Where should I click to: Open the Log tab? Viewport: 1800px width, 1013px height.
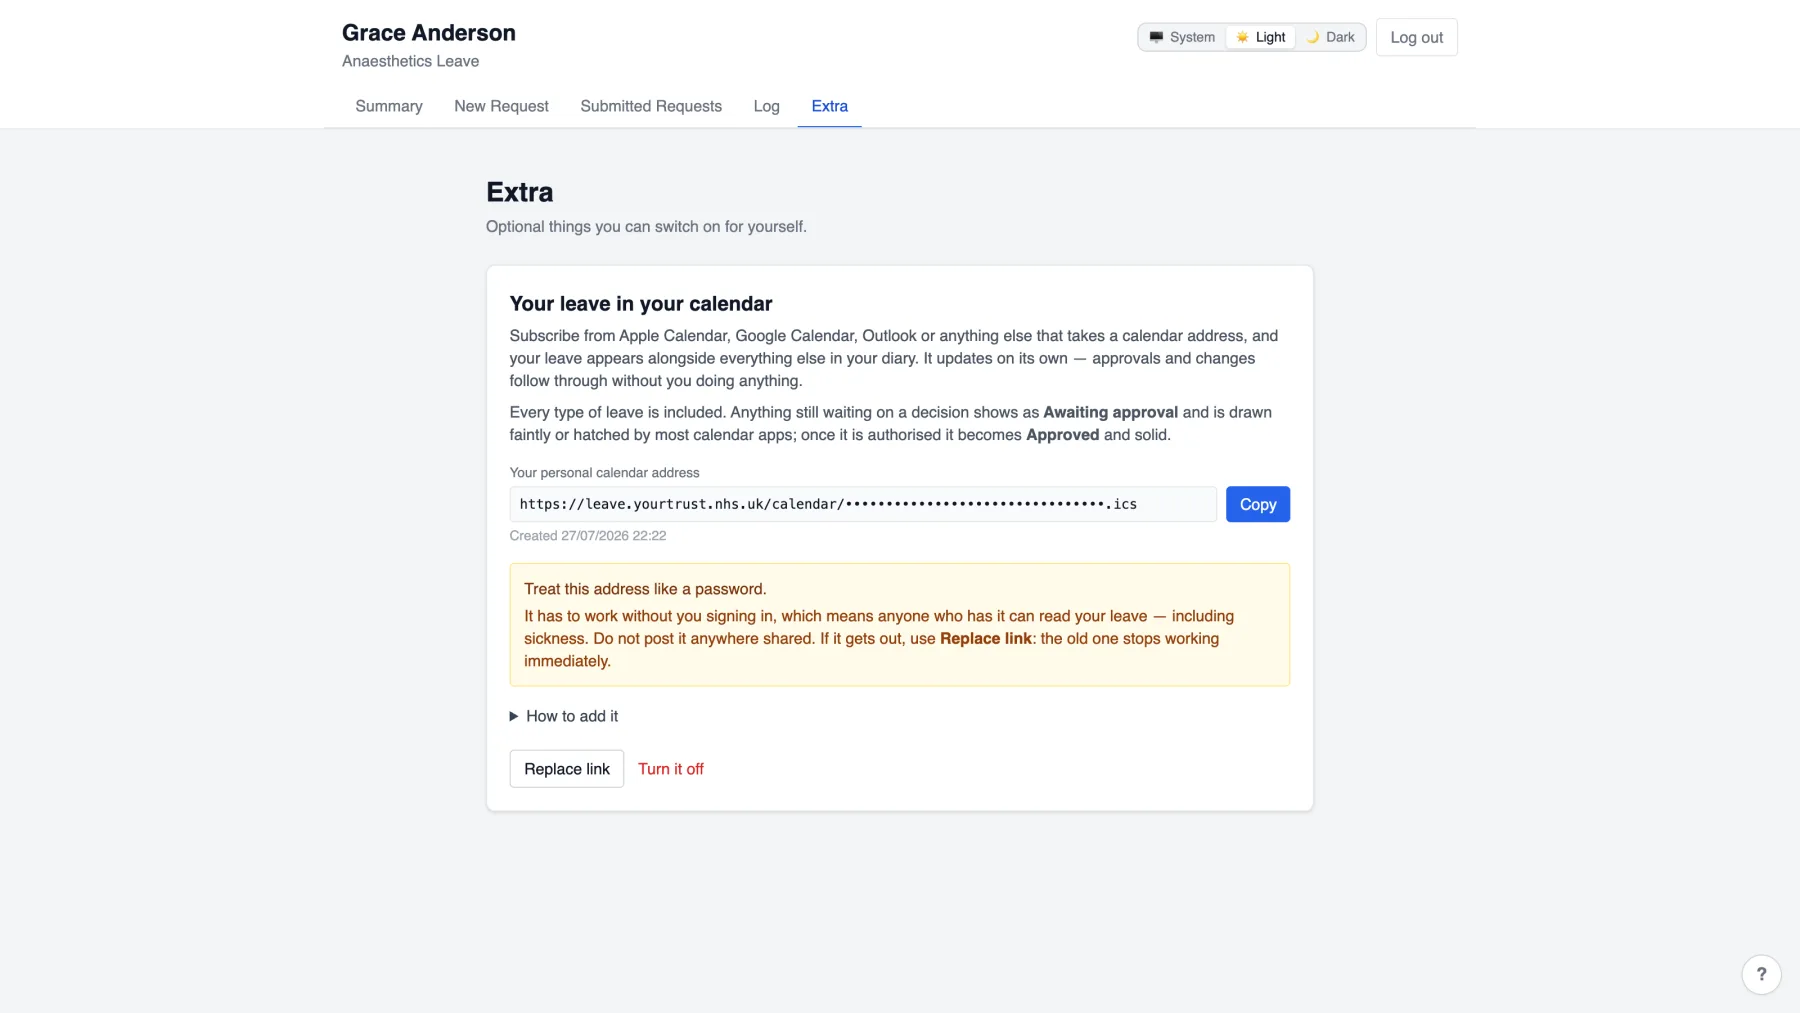click(x=766, y=106)
